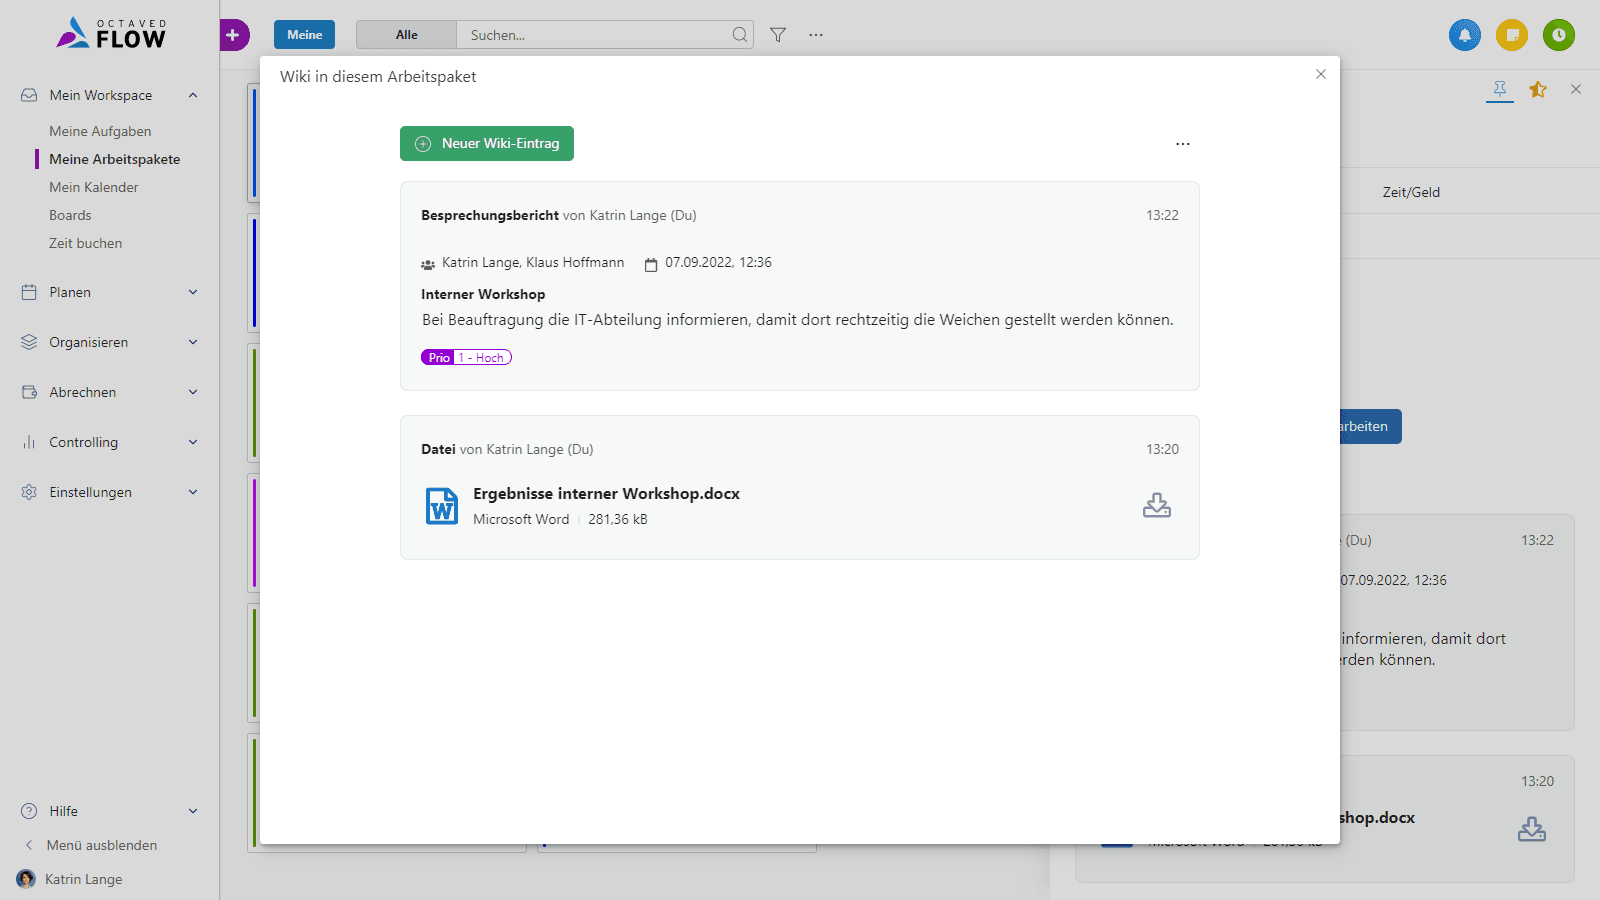
Task: Go to Zeit buchen
Action: pos(86,244)
